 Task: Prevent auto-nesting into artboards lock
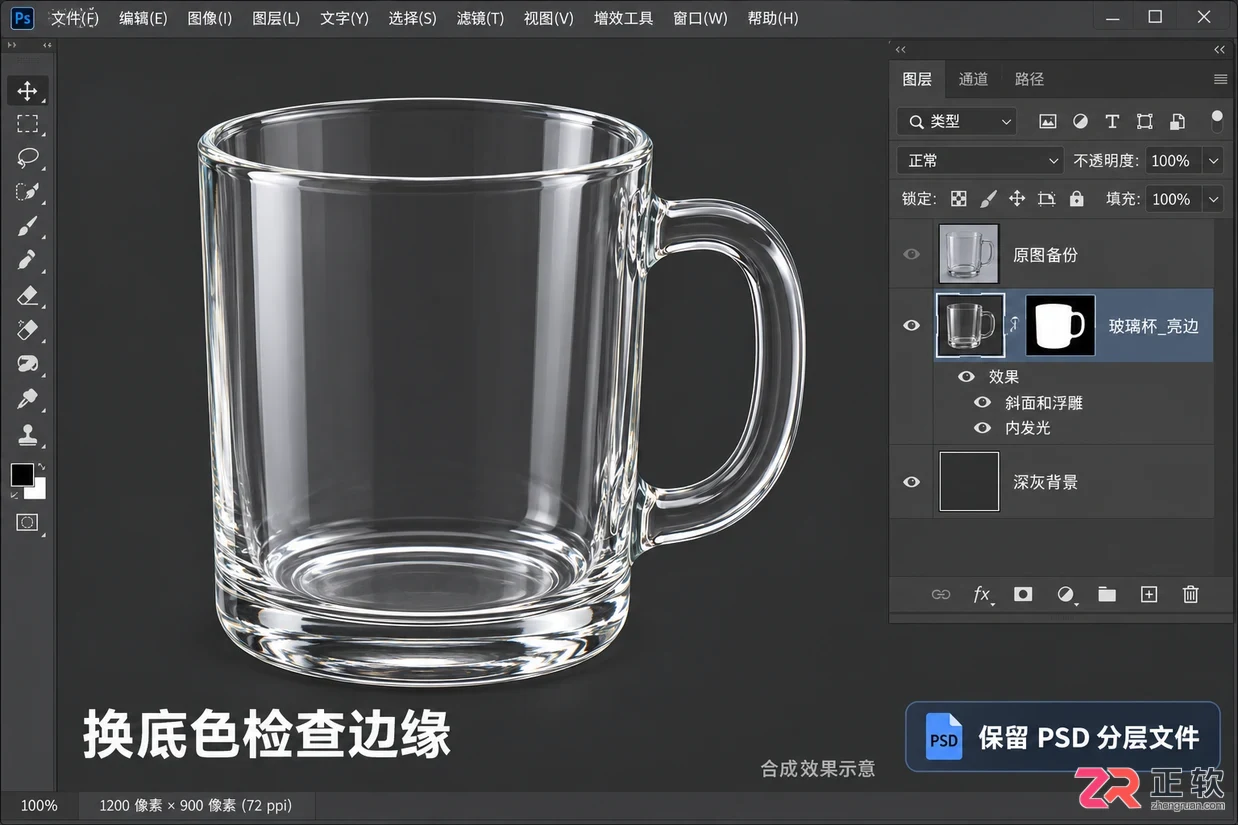coord(1046,199)
